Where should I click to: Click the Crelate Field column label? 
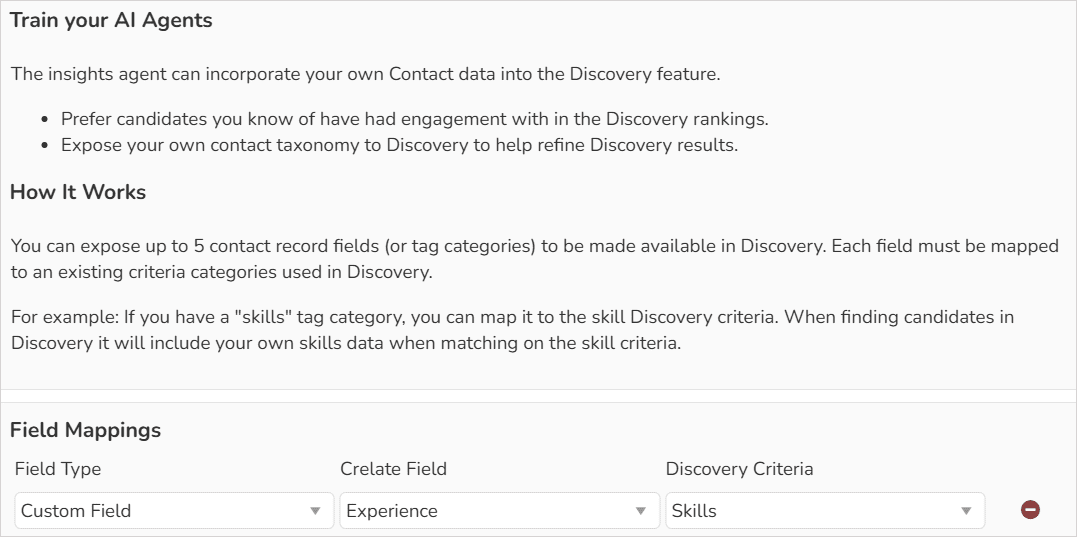[393, 469]
